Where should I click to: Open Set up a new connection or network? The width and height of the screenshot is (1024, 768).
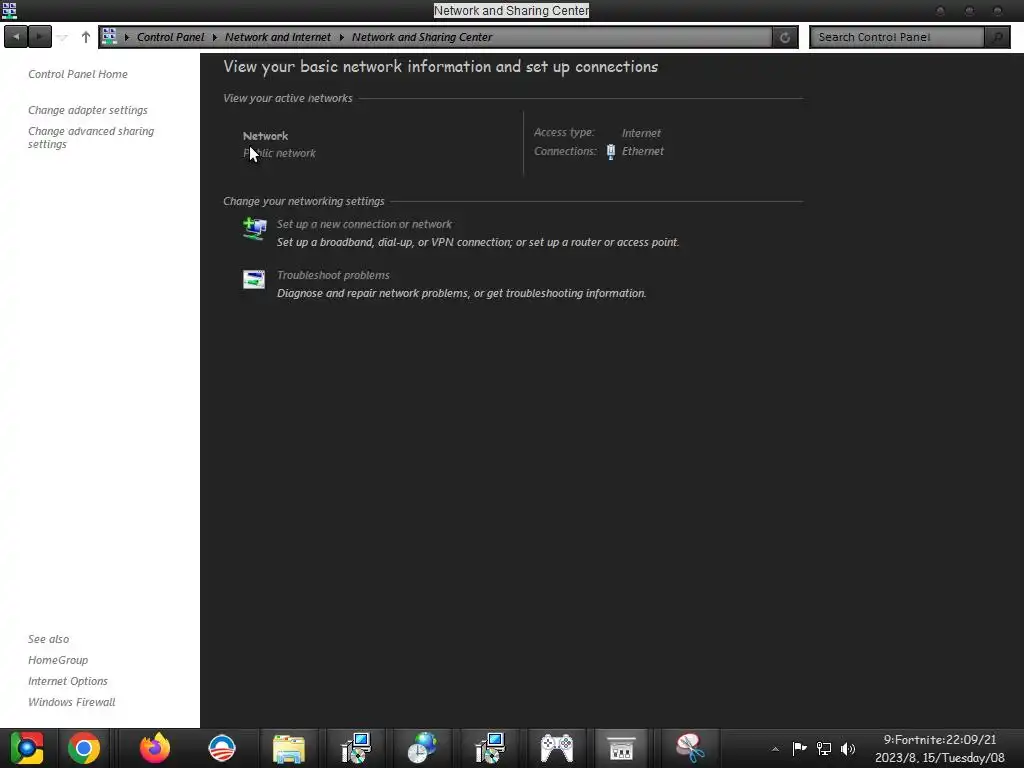tap(364, 225)
